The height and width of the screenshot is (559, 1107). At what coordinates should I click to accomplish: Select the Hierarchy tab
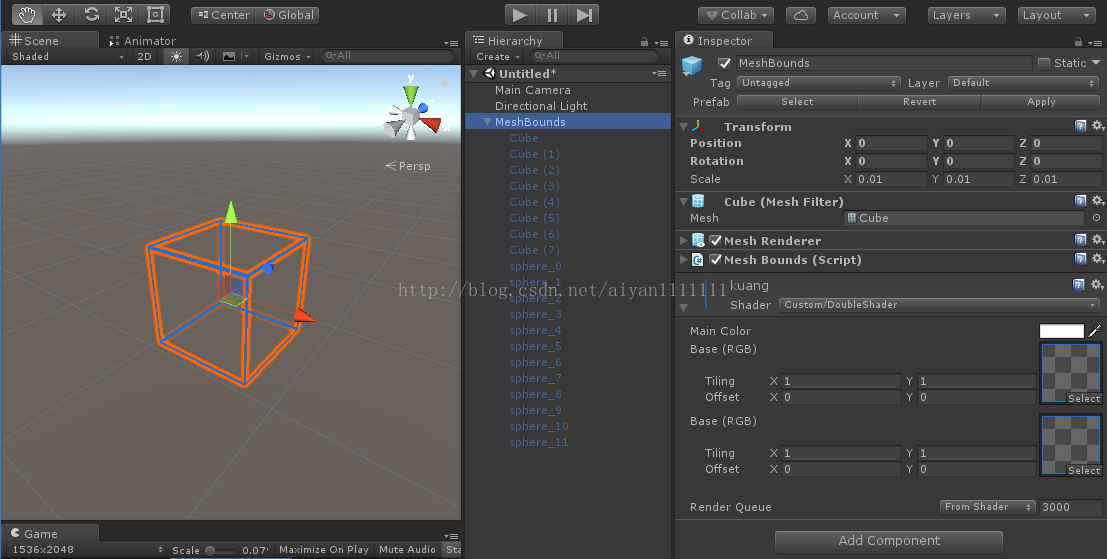click(x=514, y=40)
